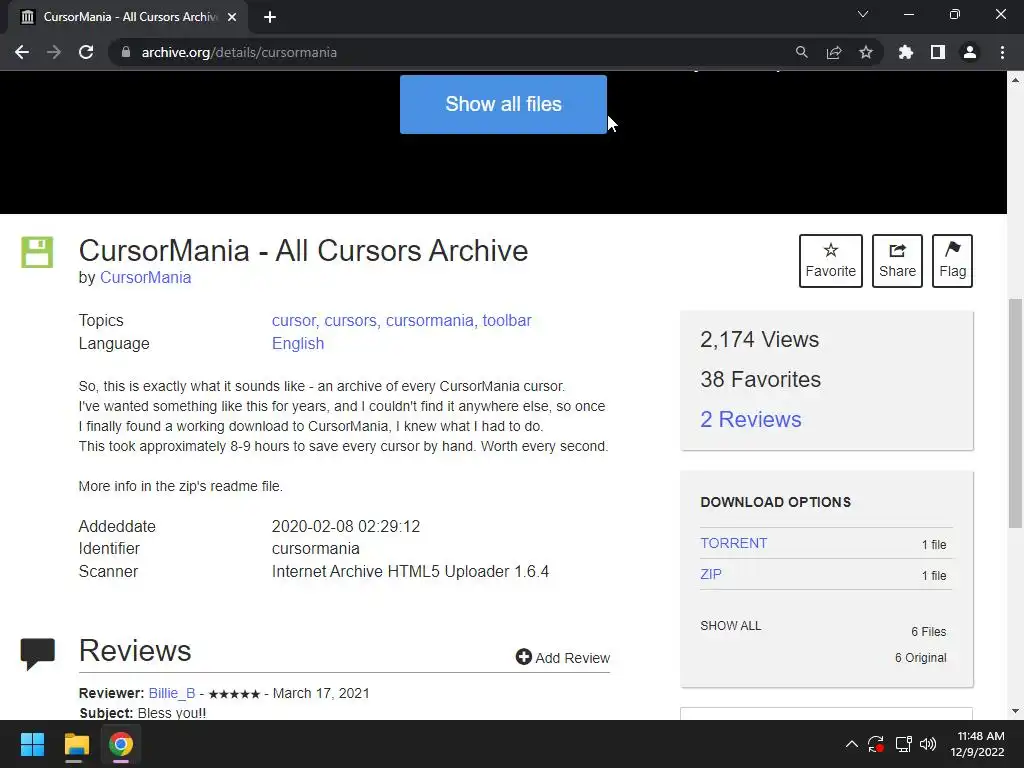Open the taskbar clock and date
This screenshot has width=1024, height=768.
[x=978, y=744]
